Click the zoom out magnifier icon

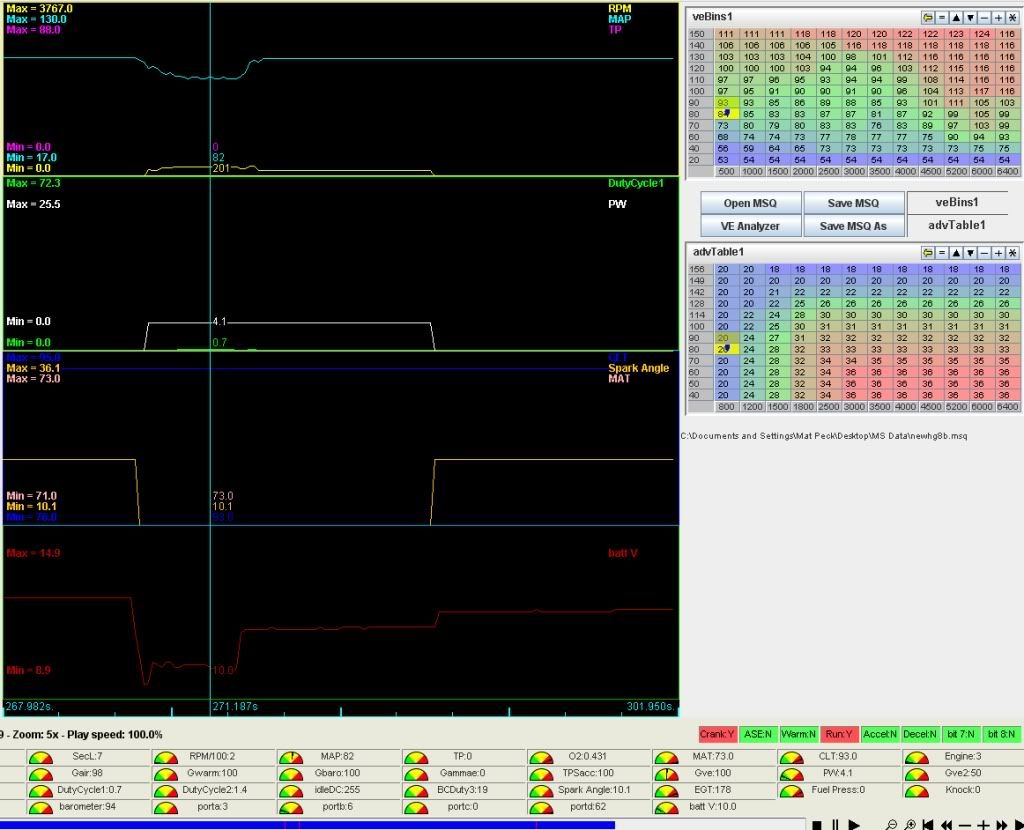(x=891, y=824)
